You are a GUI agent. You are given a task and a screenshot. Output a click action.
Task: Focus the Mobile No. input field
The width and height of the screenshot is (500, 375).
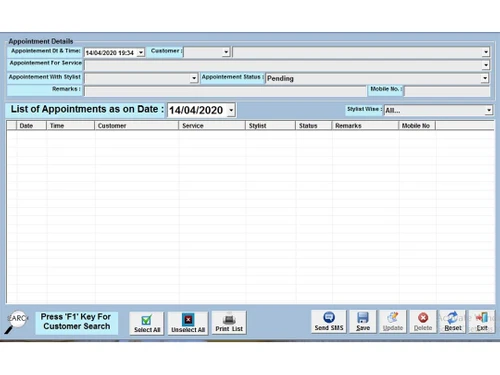447,91
